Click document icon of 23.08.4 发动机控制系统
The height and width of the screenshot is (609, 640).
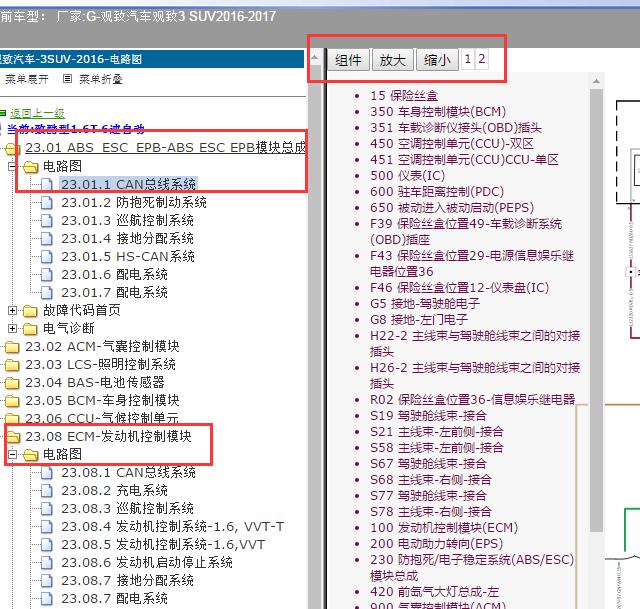click(x=47, y=527)
